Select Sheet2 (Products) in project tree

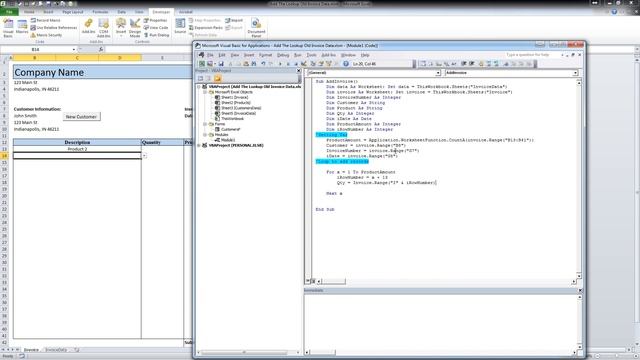point(233,103)
